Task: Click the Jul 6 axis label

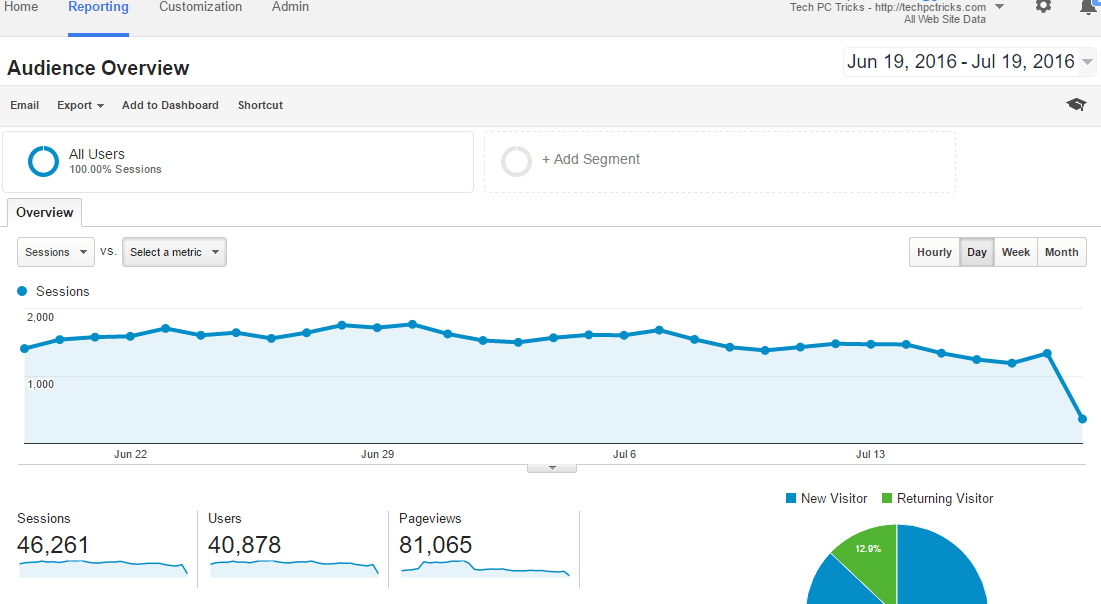Action: coord(624,454)
